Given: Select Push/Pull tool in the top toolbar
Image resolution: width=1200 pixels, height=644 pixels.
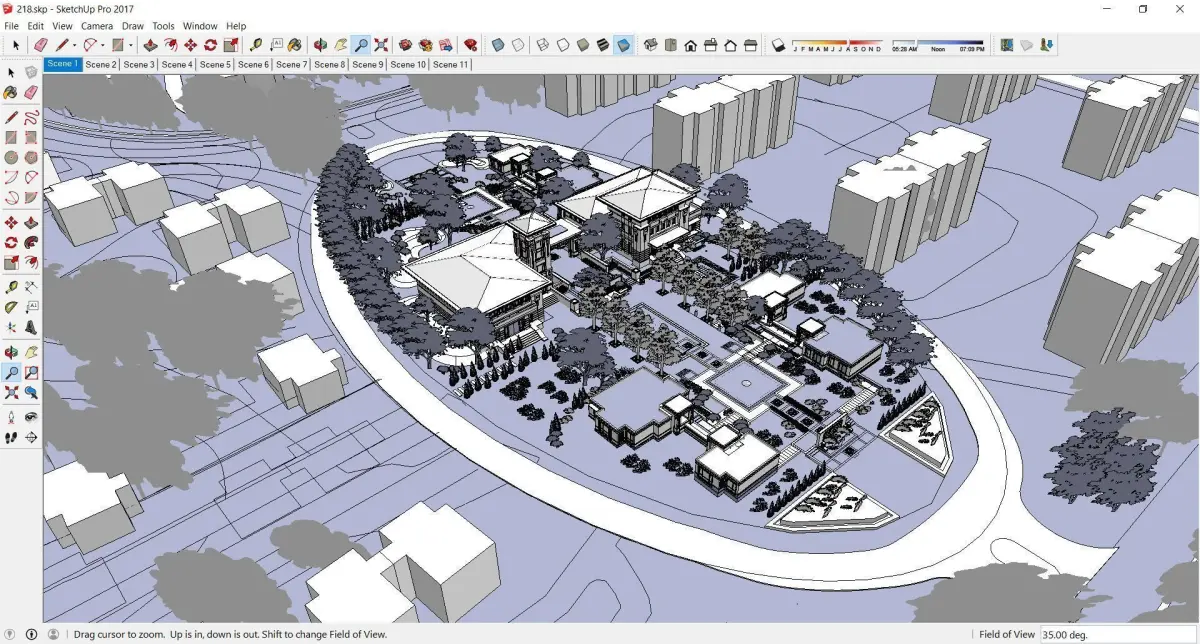Looking at the screenshot, I should coord(150,45).
